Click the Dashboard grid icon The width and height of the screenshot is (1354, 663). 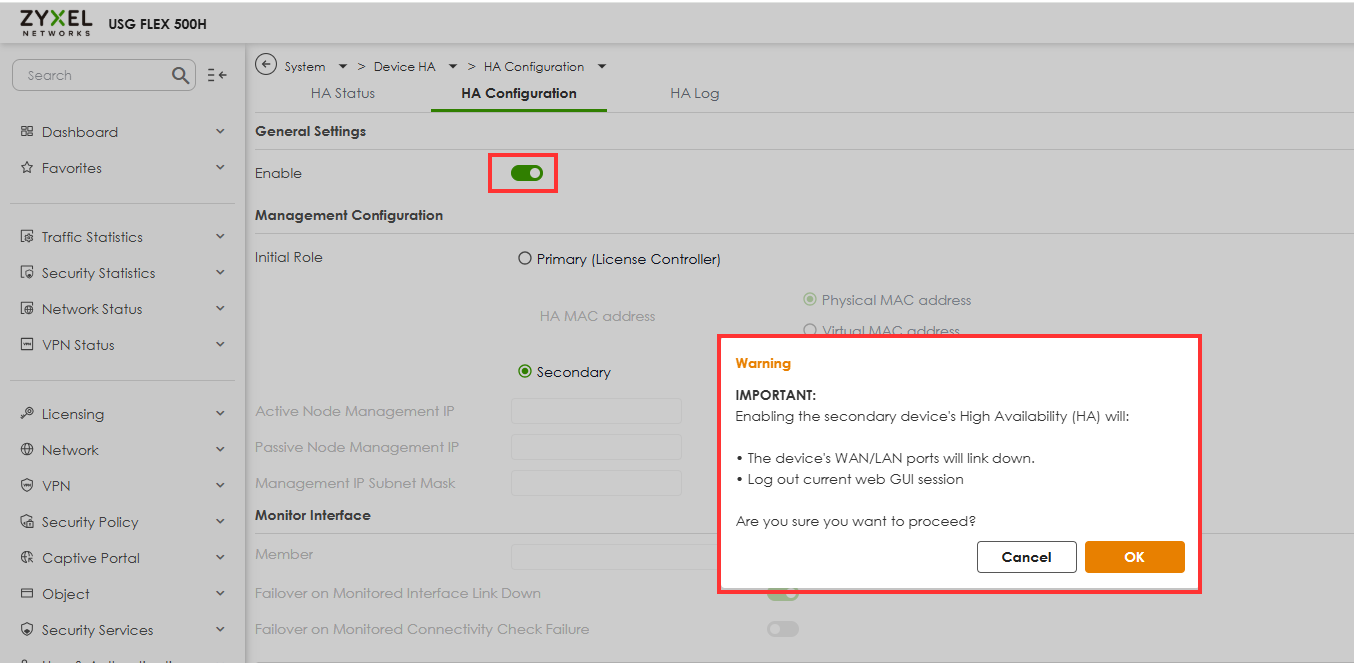(x=27, y=132)
